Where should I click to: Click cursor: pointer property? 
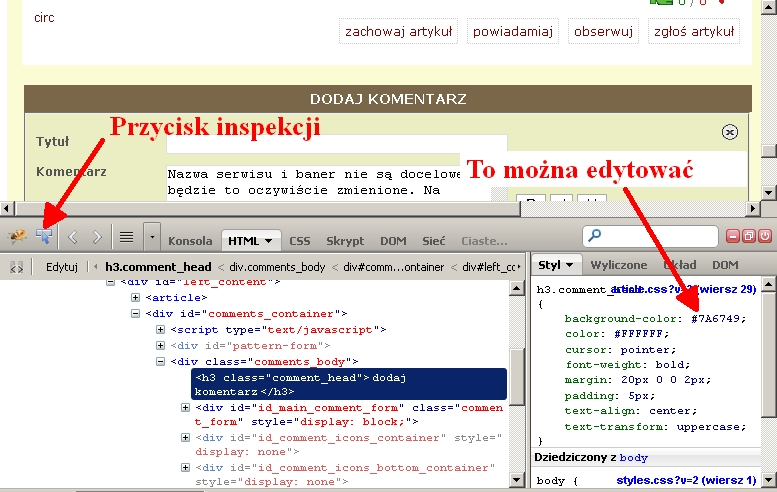[620, 350]
